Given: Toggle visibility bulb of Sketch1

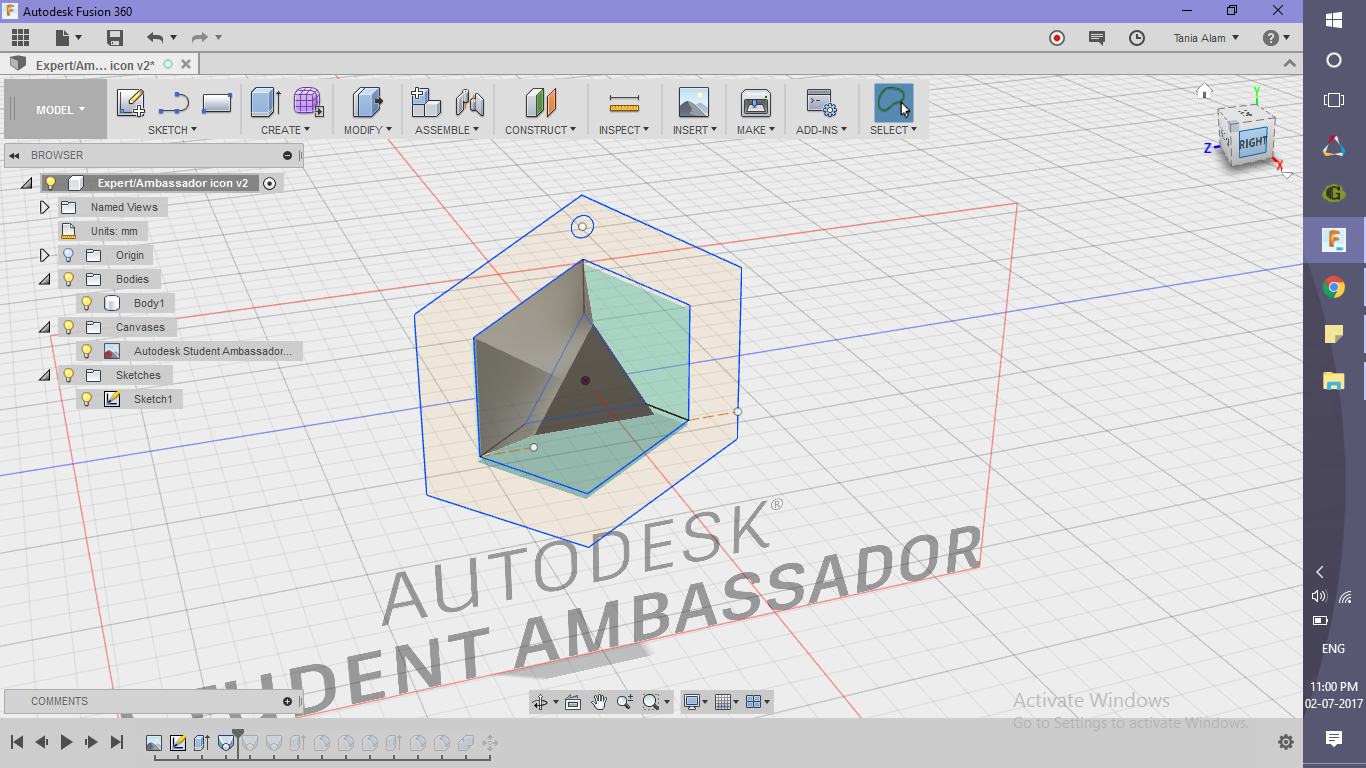Looking at the screenshot, I should point(87,399).
